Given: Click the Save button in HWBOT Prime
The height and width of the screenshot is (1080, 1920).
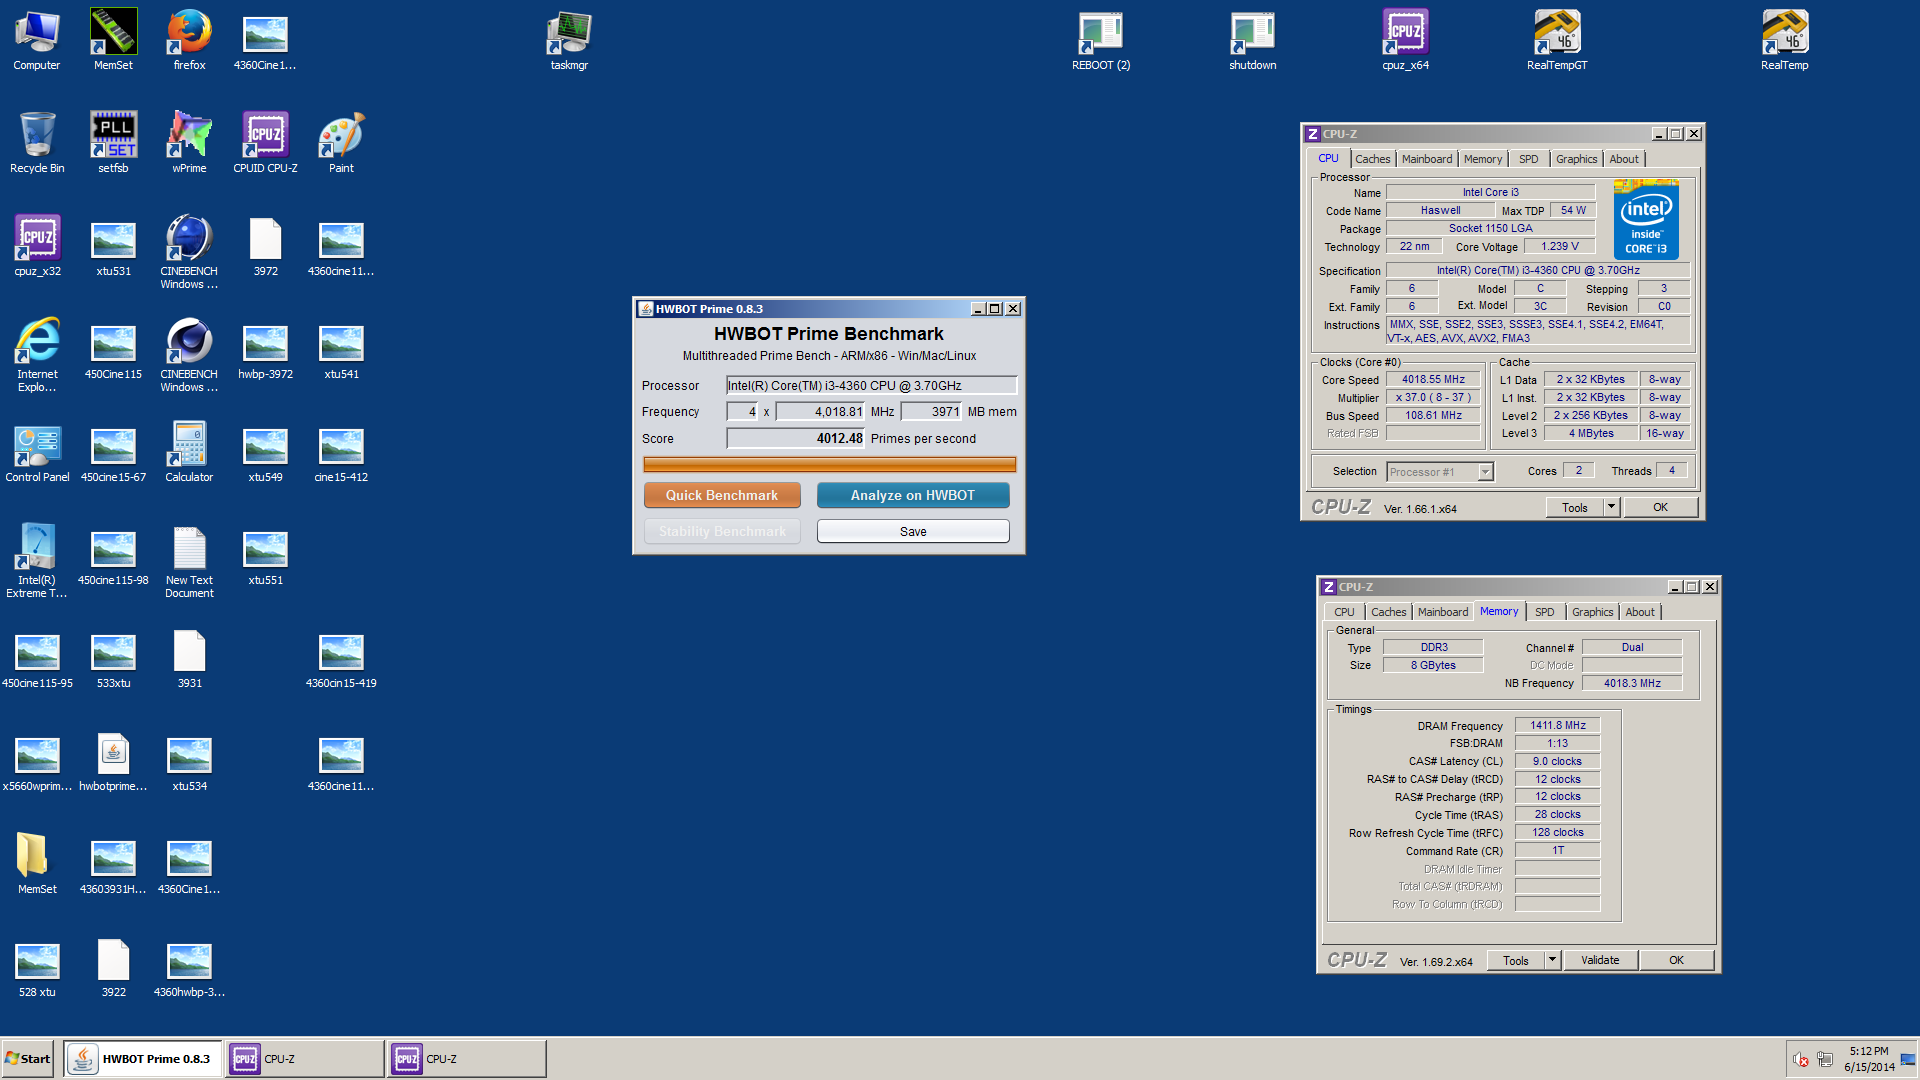Looking at the screenshot, I should pos(912,531).
